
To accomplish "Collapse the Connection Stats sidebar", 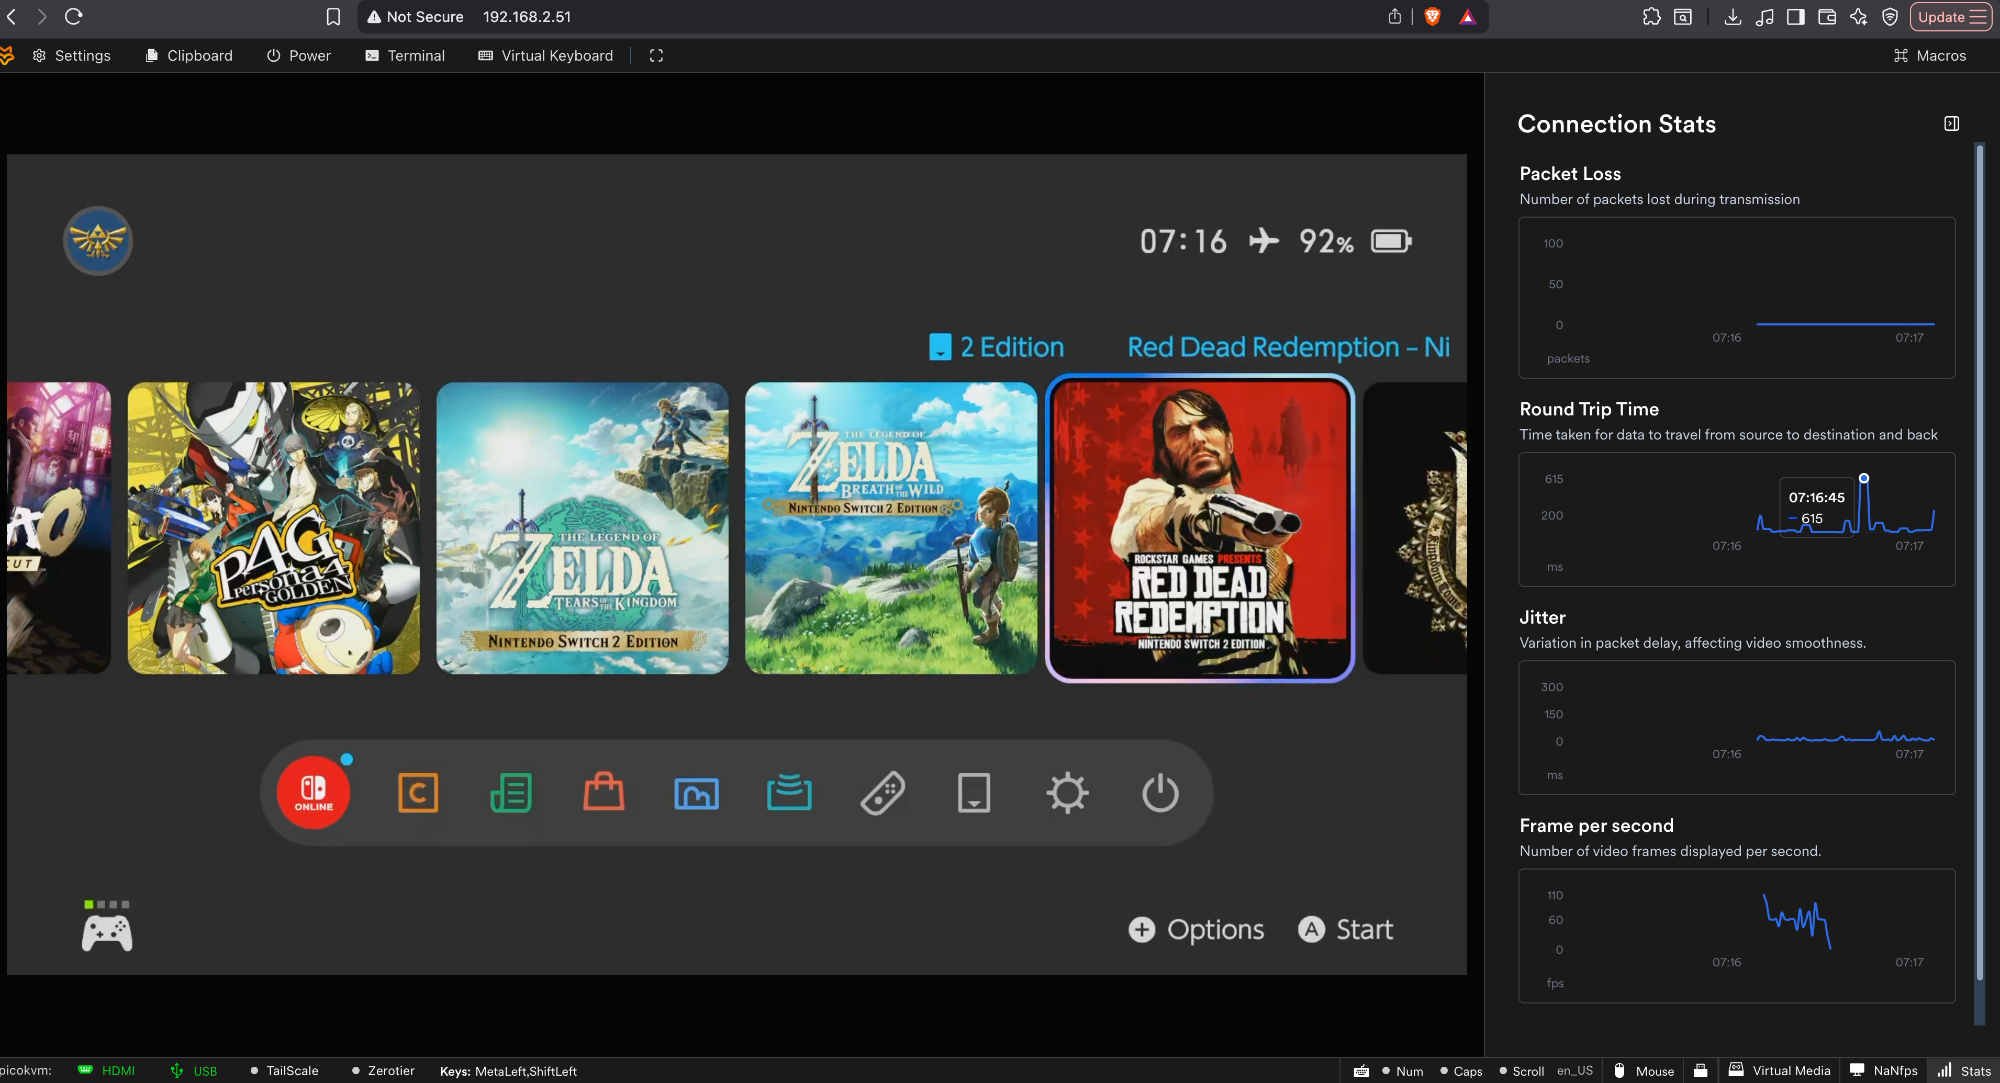I will point(1951,124).
